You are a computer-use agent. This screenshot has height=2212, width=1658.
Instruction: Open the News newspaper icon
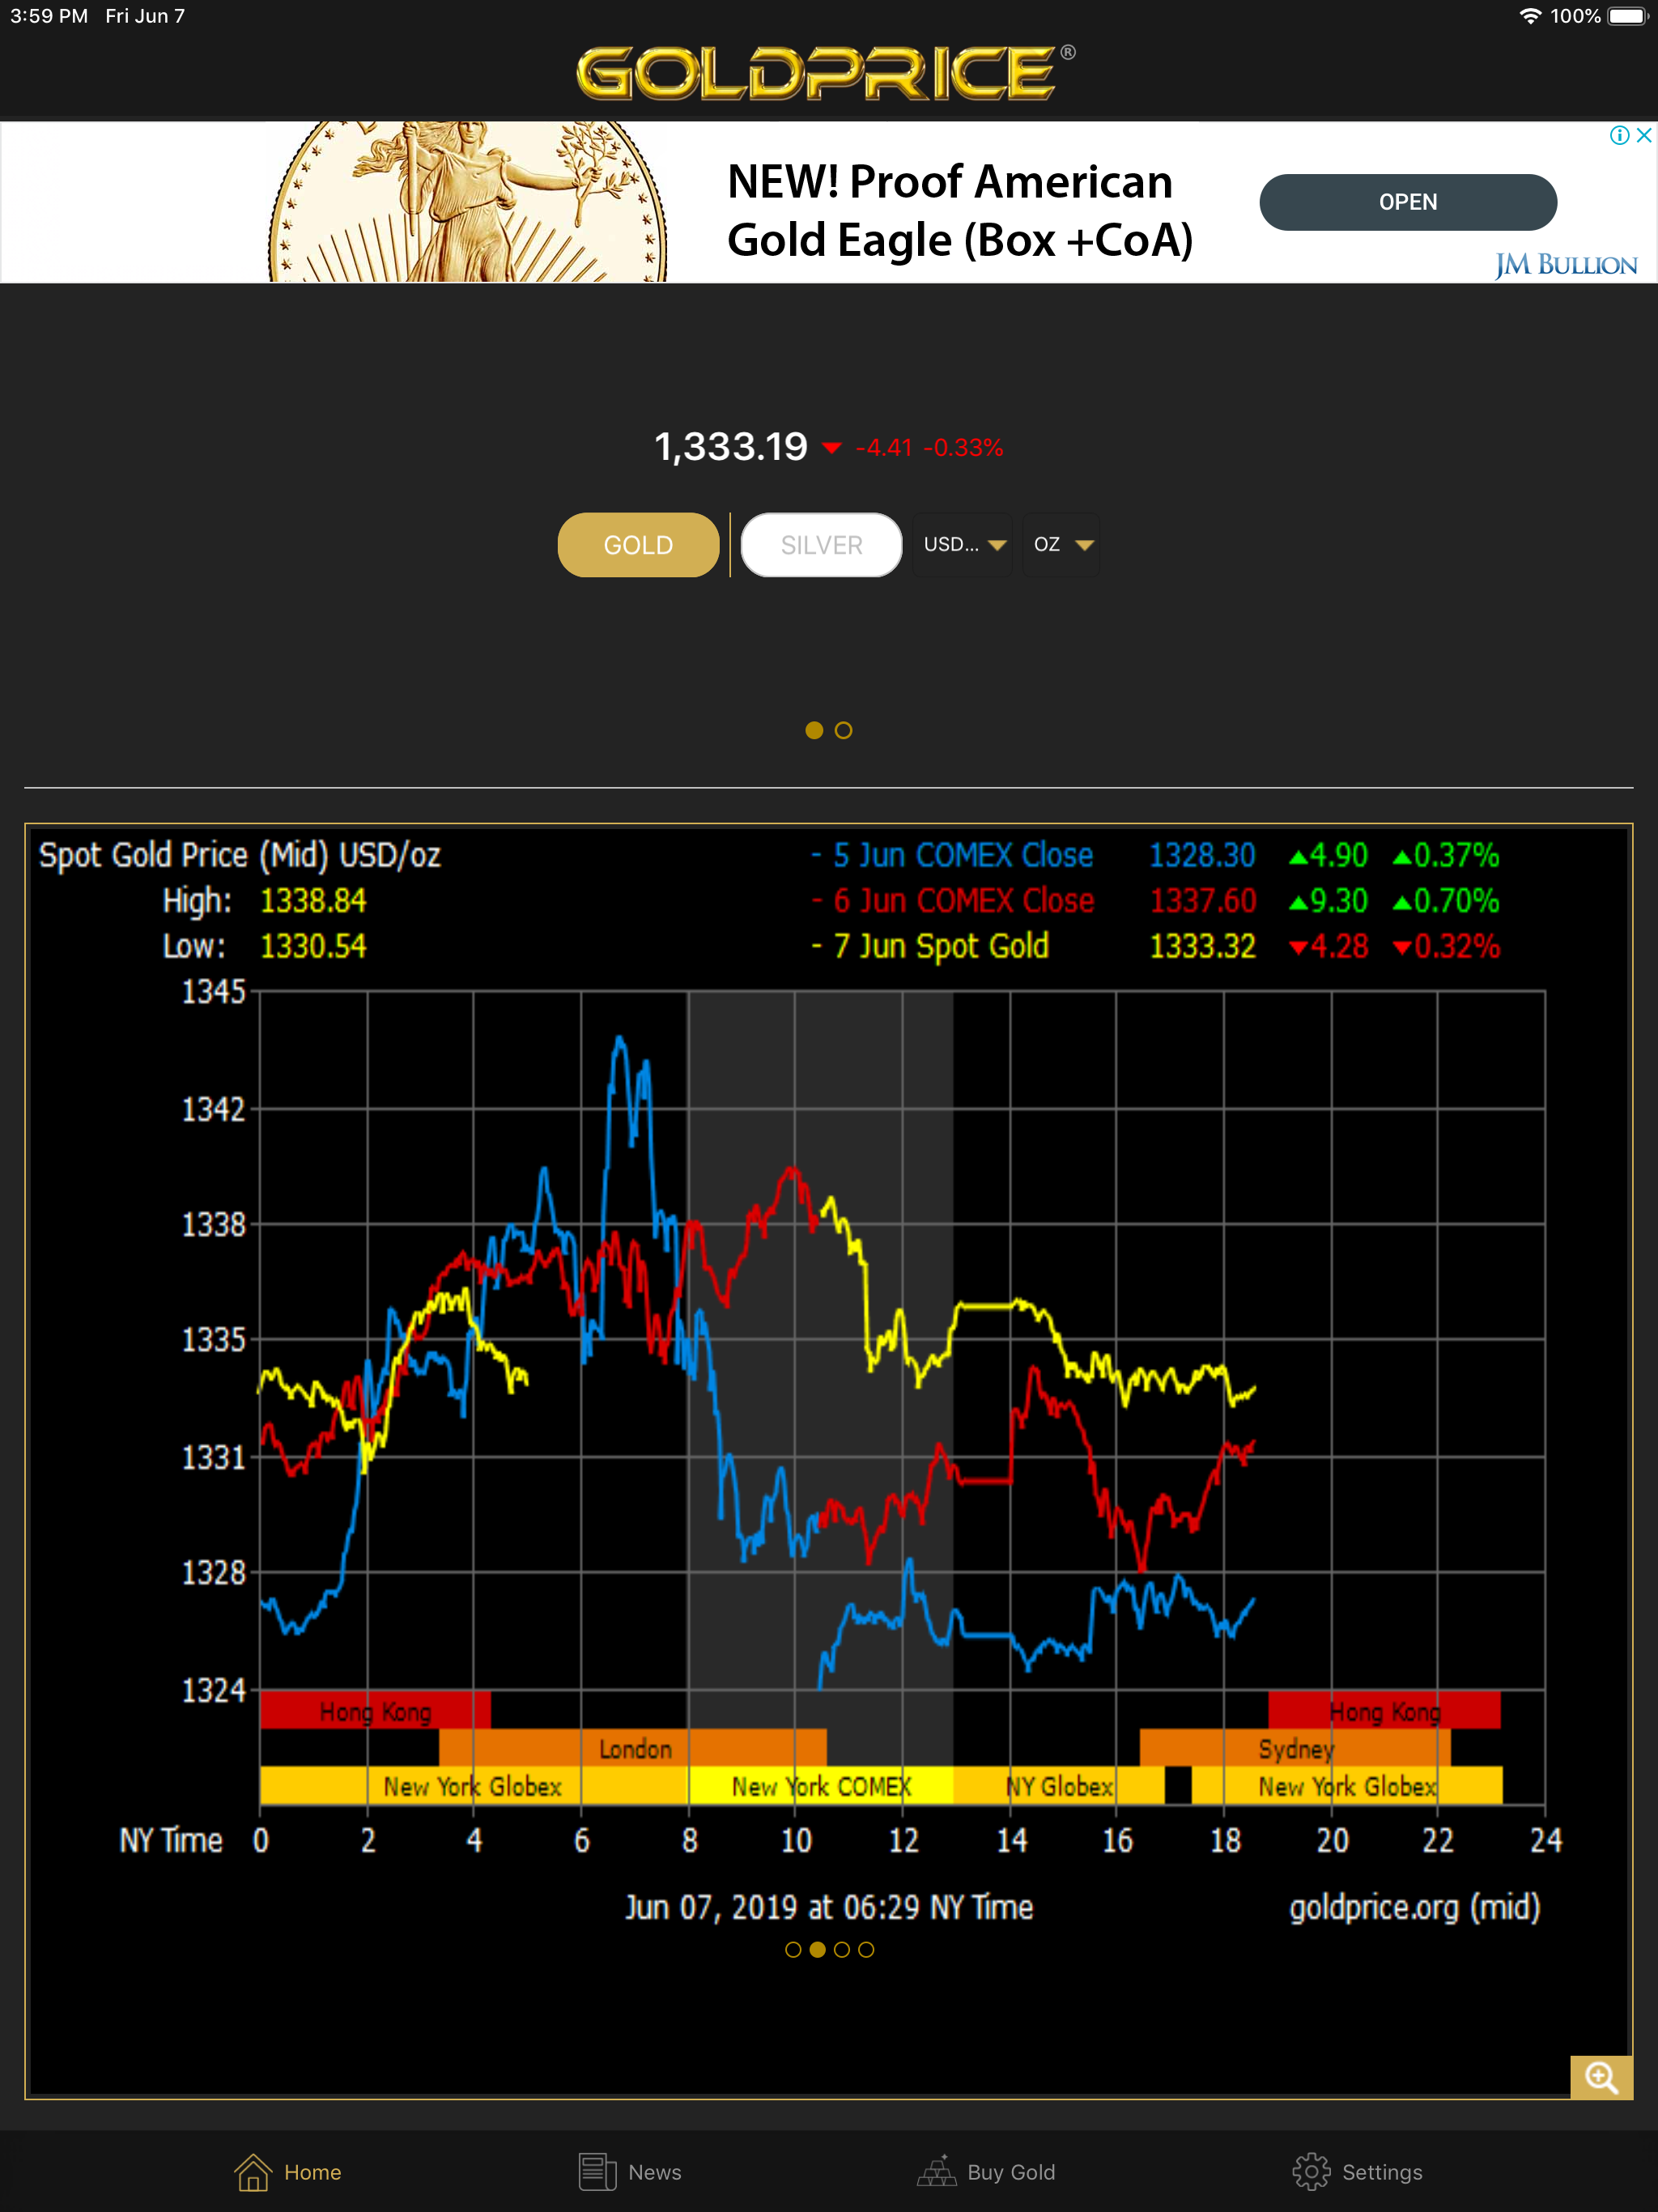pyautogui.click(x=597, y=2172)
